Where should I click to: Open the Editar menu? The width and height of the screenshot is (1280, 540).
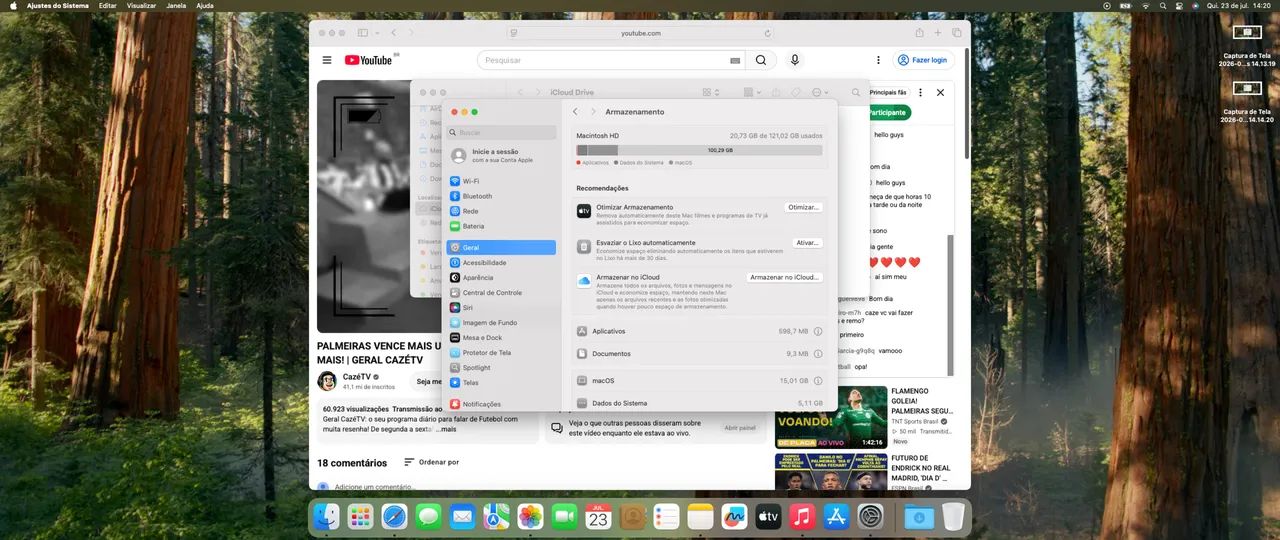[x=107, y=5]
